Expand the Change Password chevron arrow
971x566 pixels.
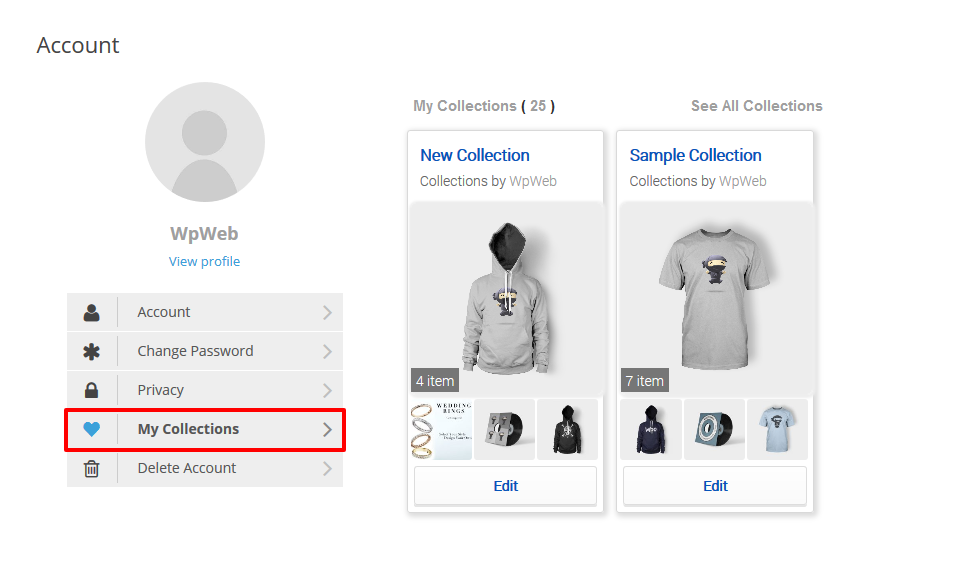[x=327, y=351]
